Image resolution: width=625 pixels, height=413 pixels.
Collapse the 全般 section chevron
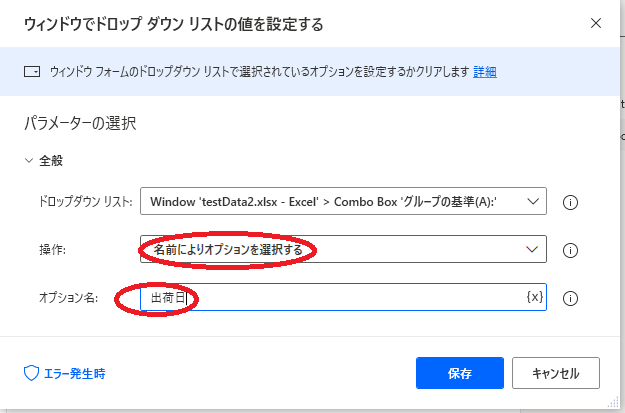[28, 160]
